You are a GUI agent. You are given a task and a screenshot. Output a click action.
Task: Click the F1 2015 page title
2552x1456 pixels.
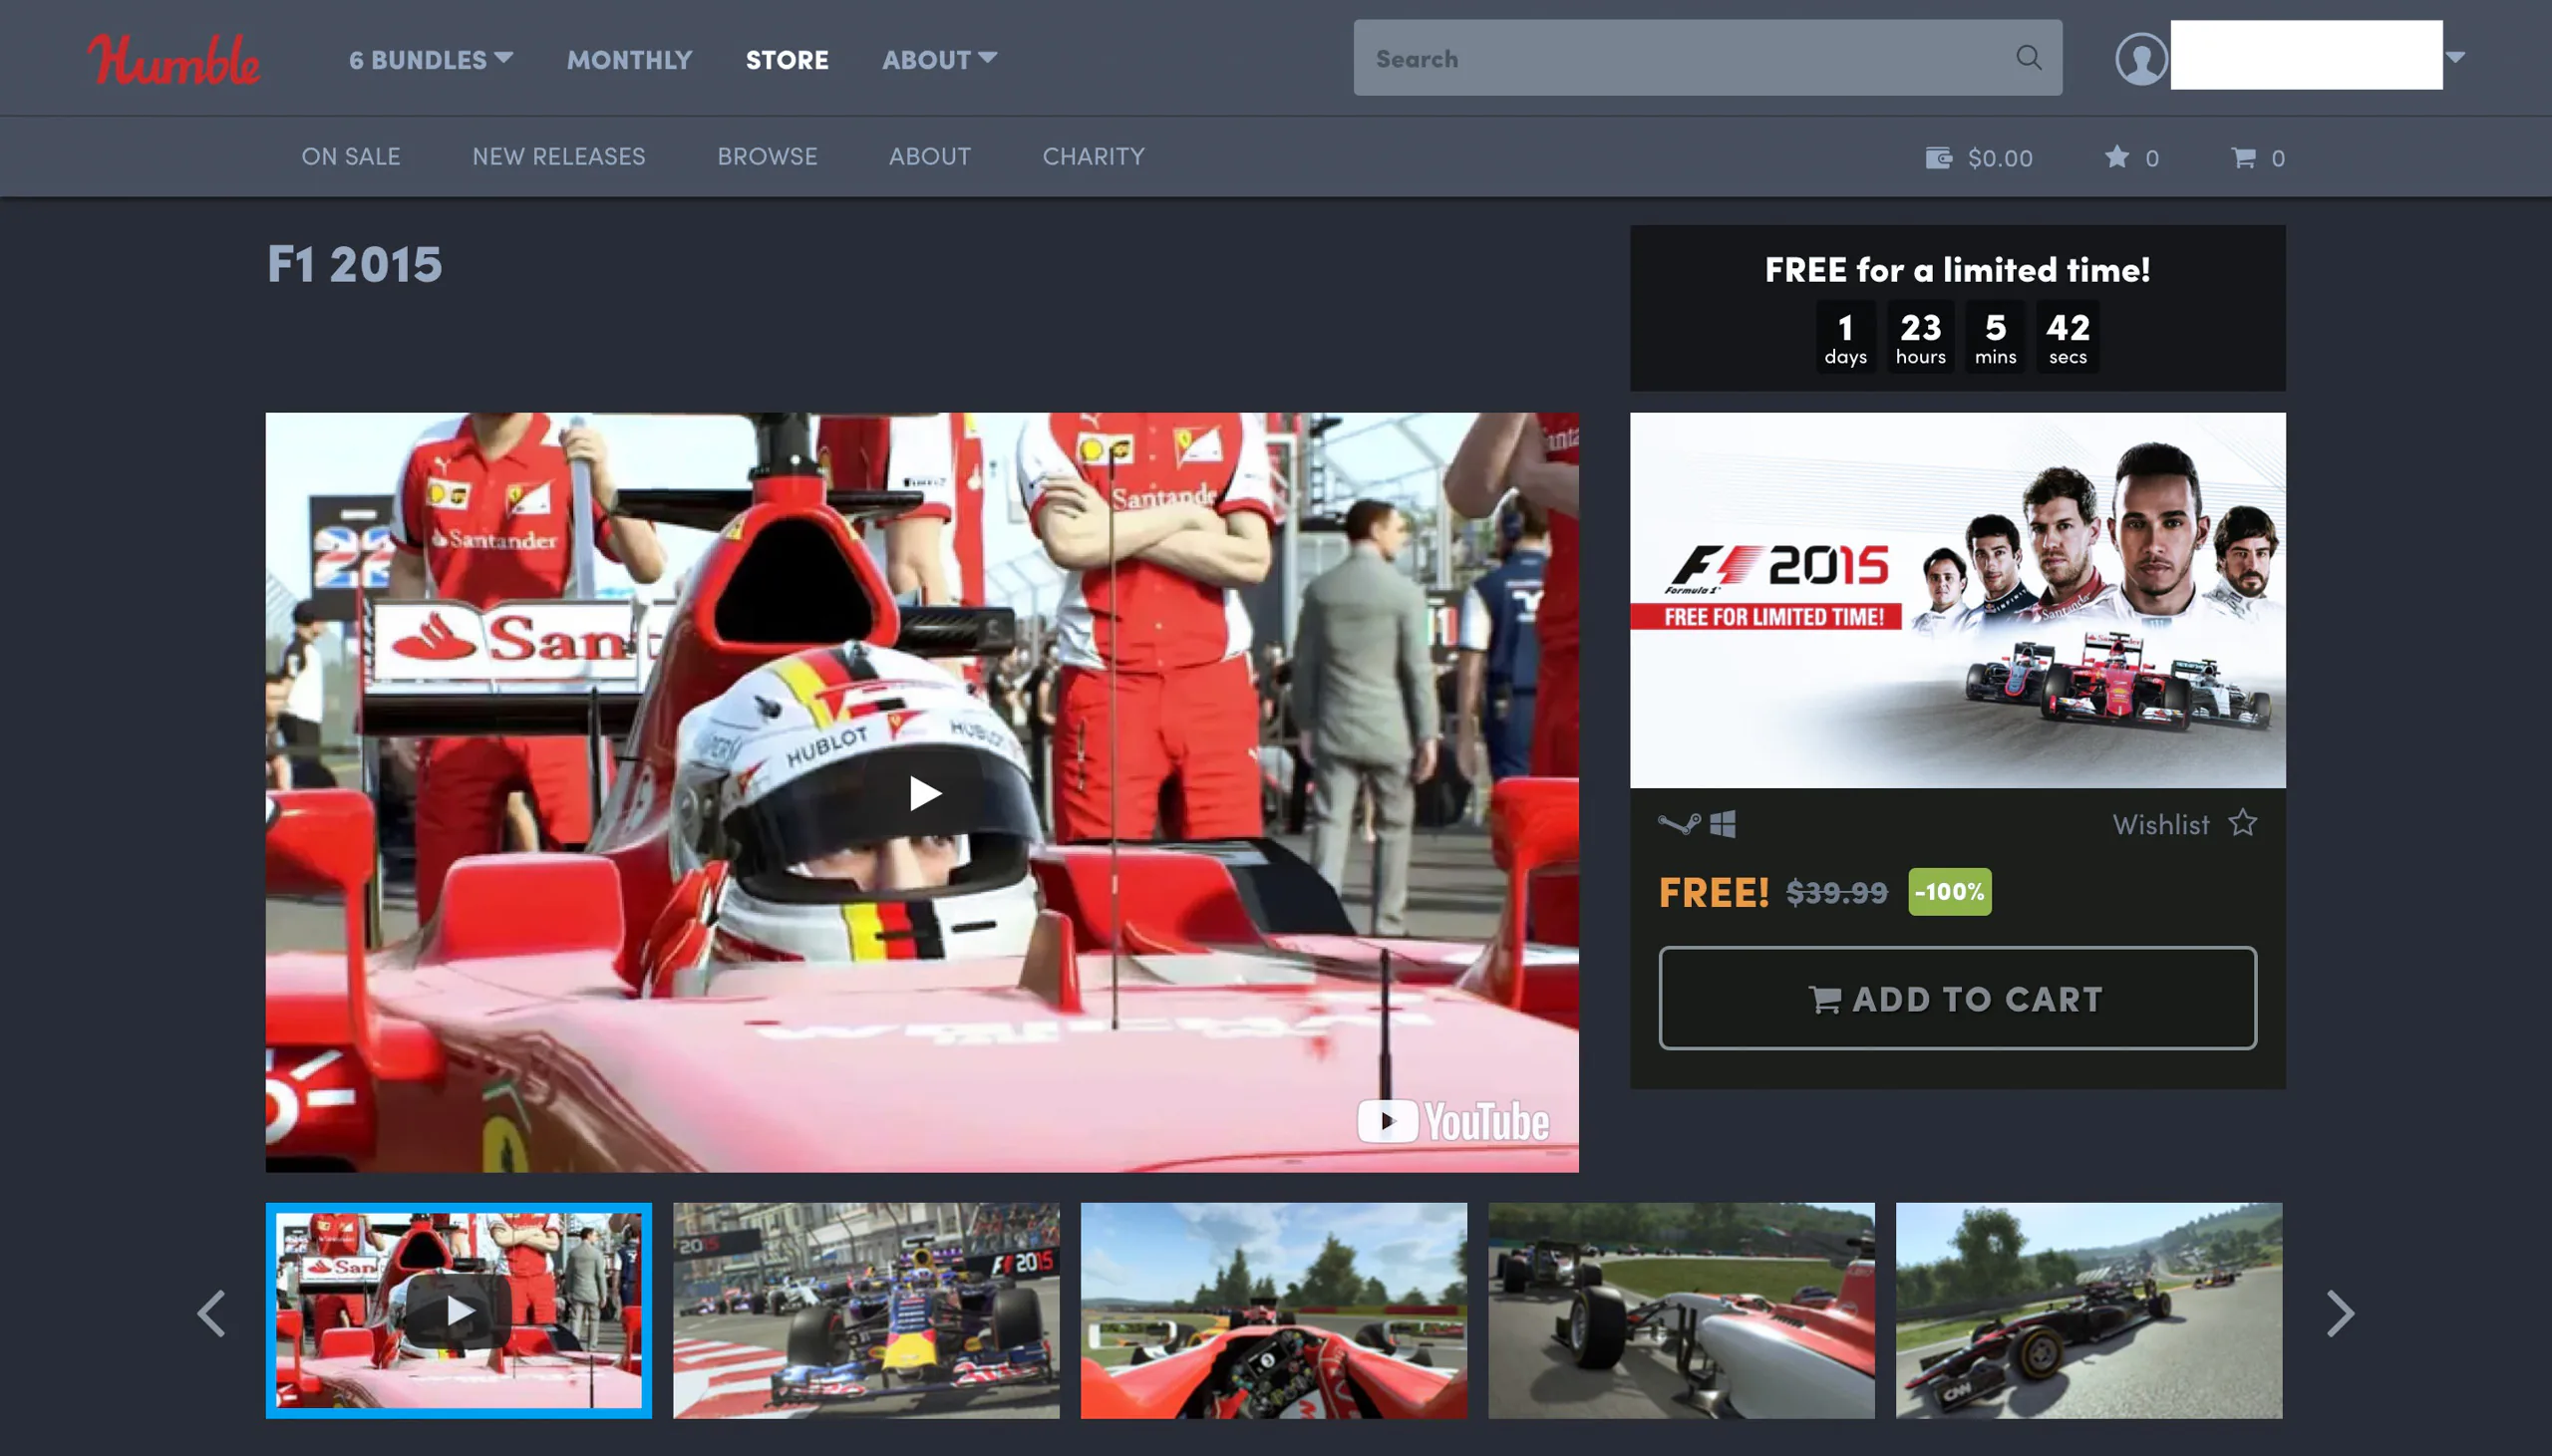point(354,265)
